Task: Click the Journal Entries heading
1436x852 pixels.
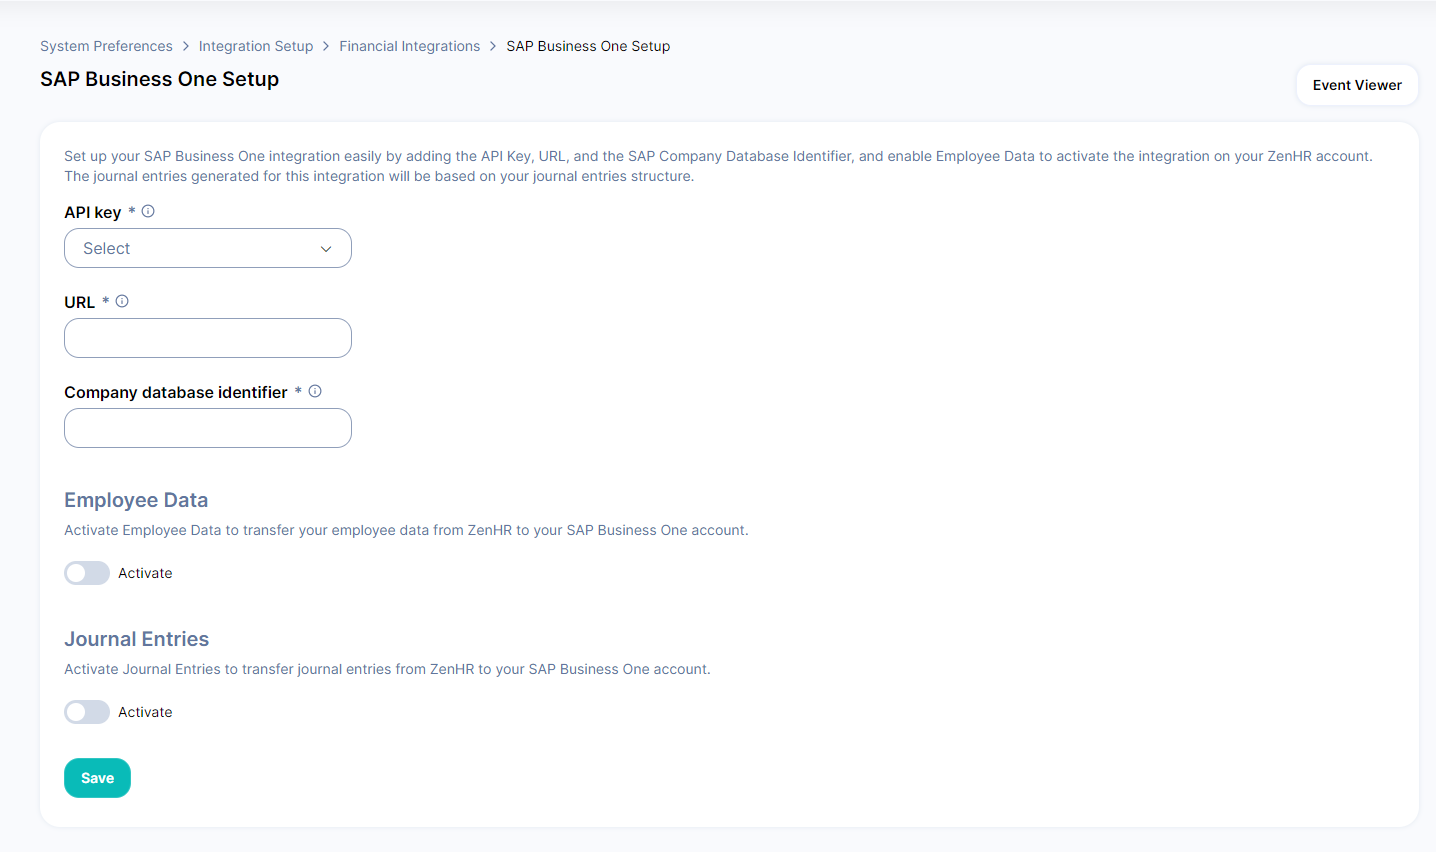Action: click(x=137, y=639)
